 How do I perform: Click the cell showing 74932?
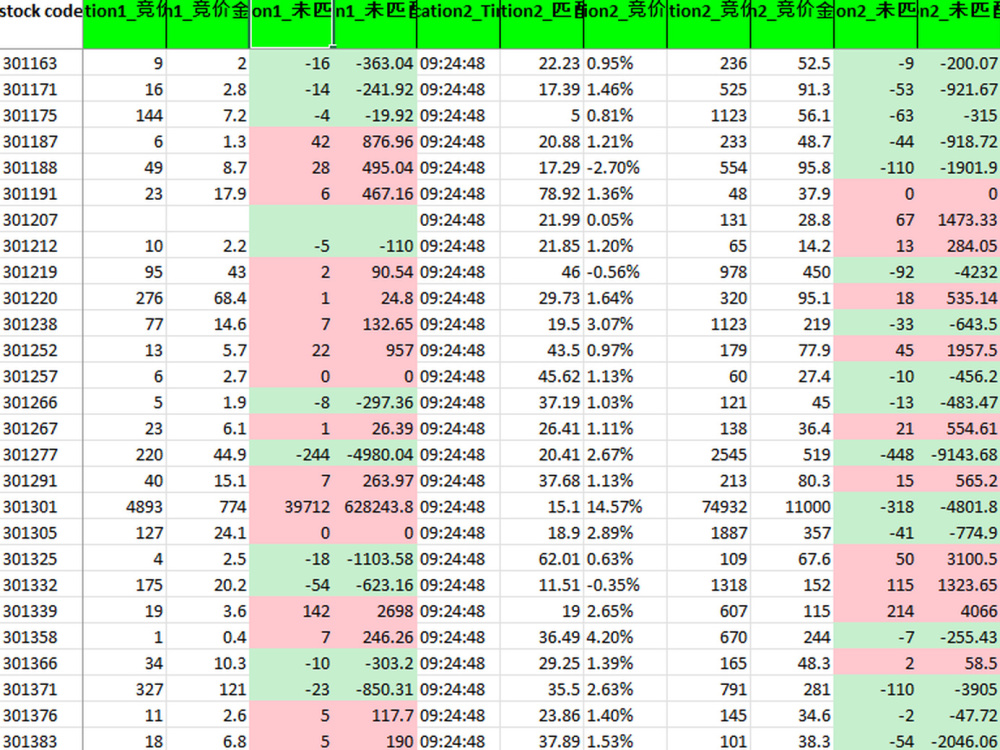tap(709, 507)
